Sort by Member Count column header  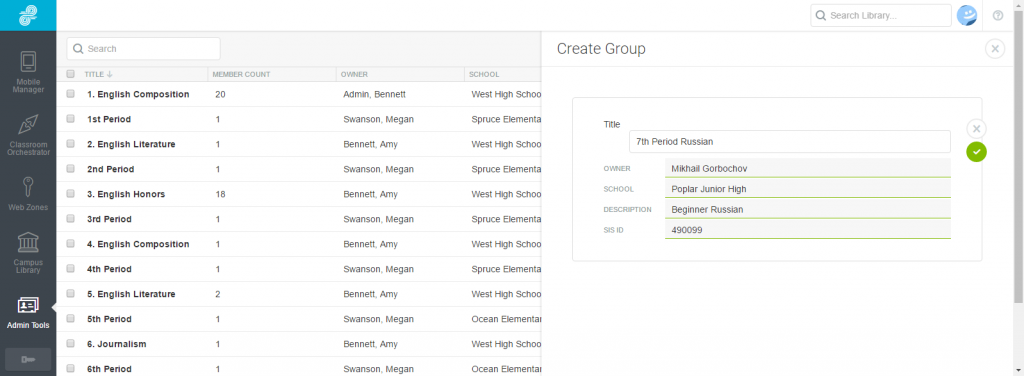coord(241,74)
